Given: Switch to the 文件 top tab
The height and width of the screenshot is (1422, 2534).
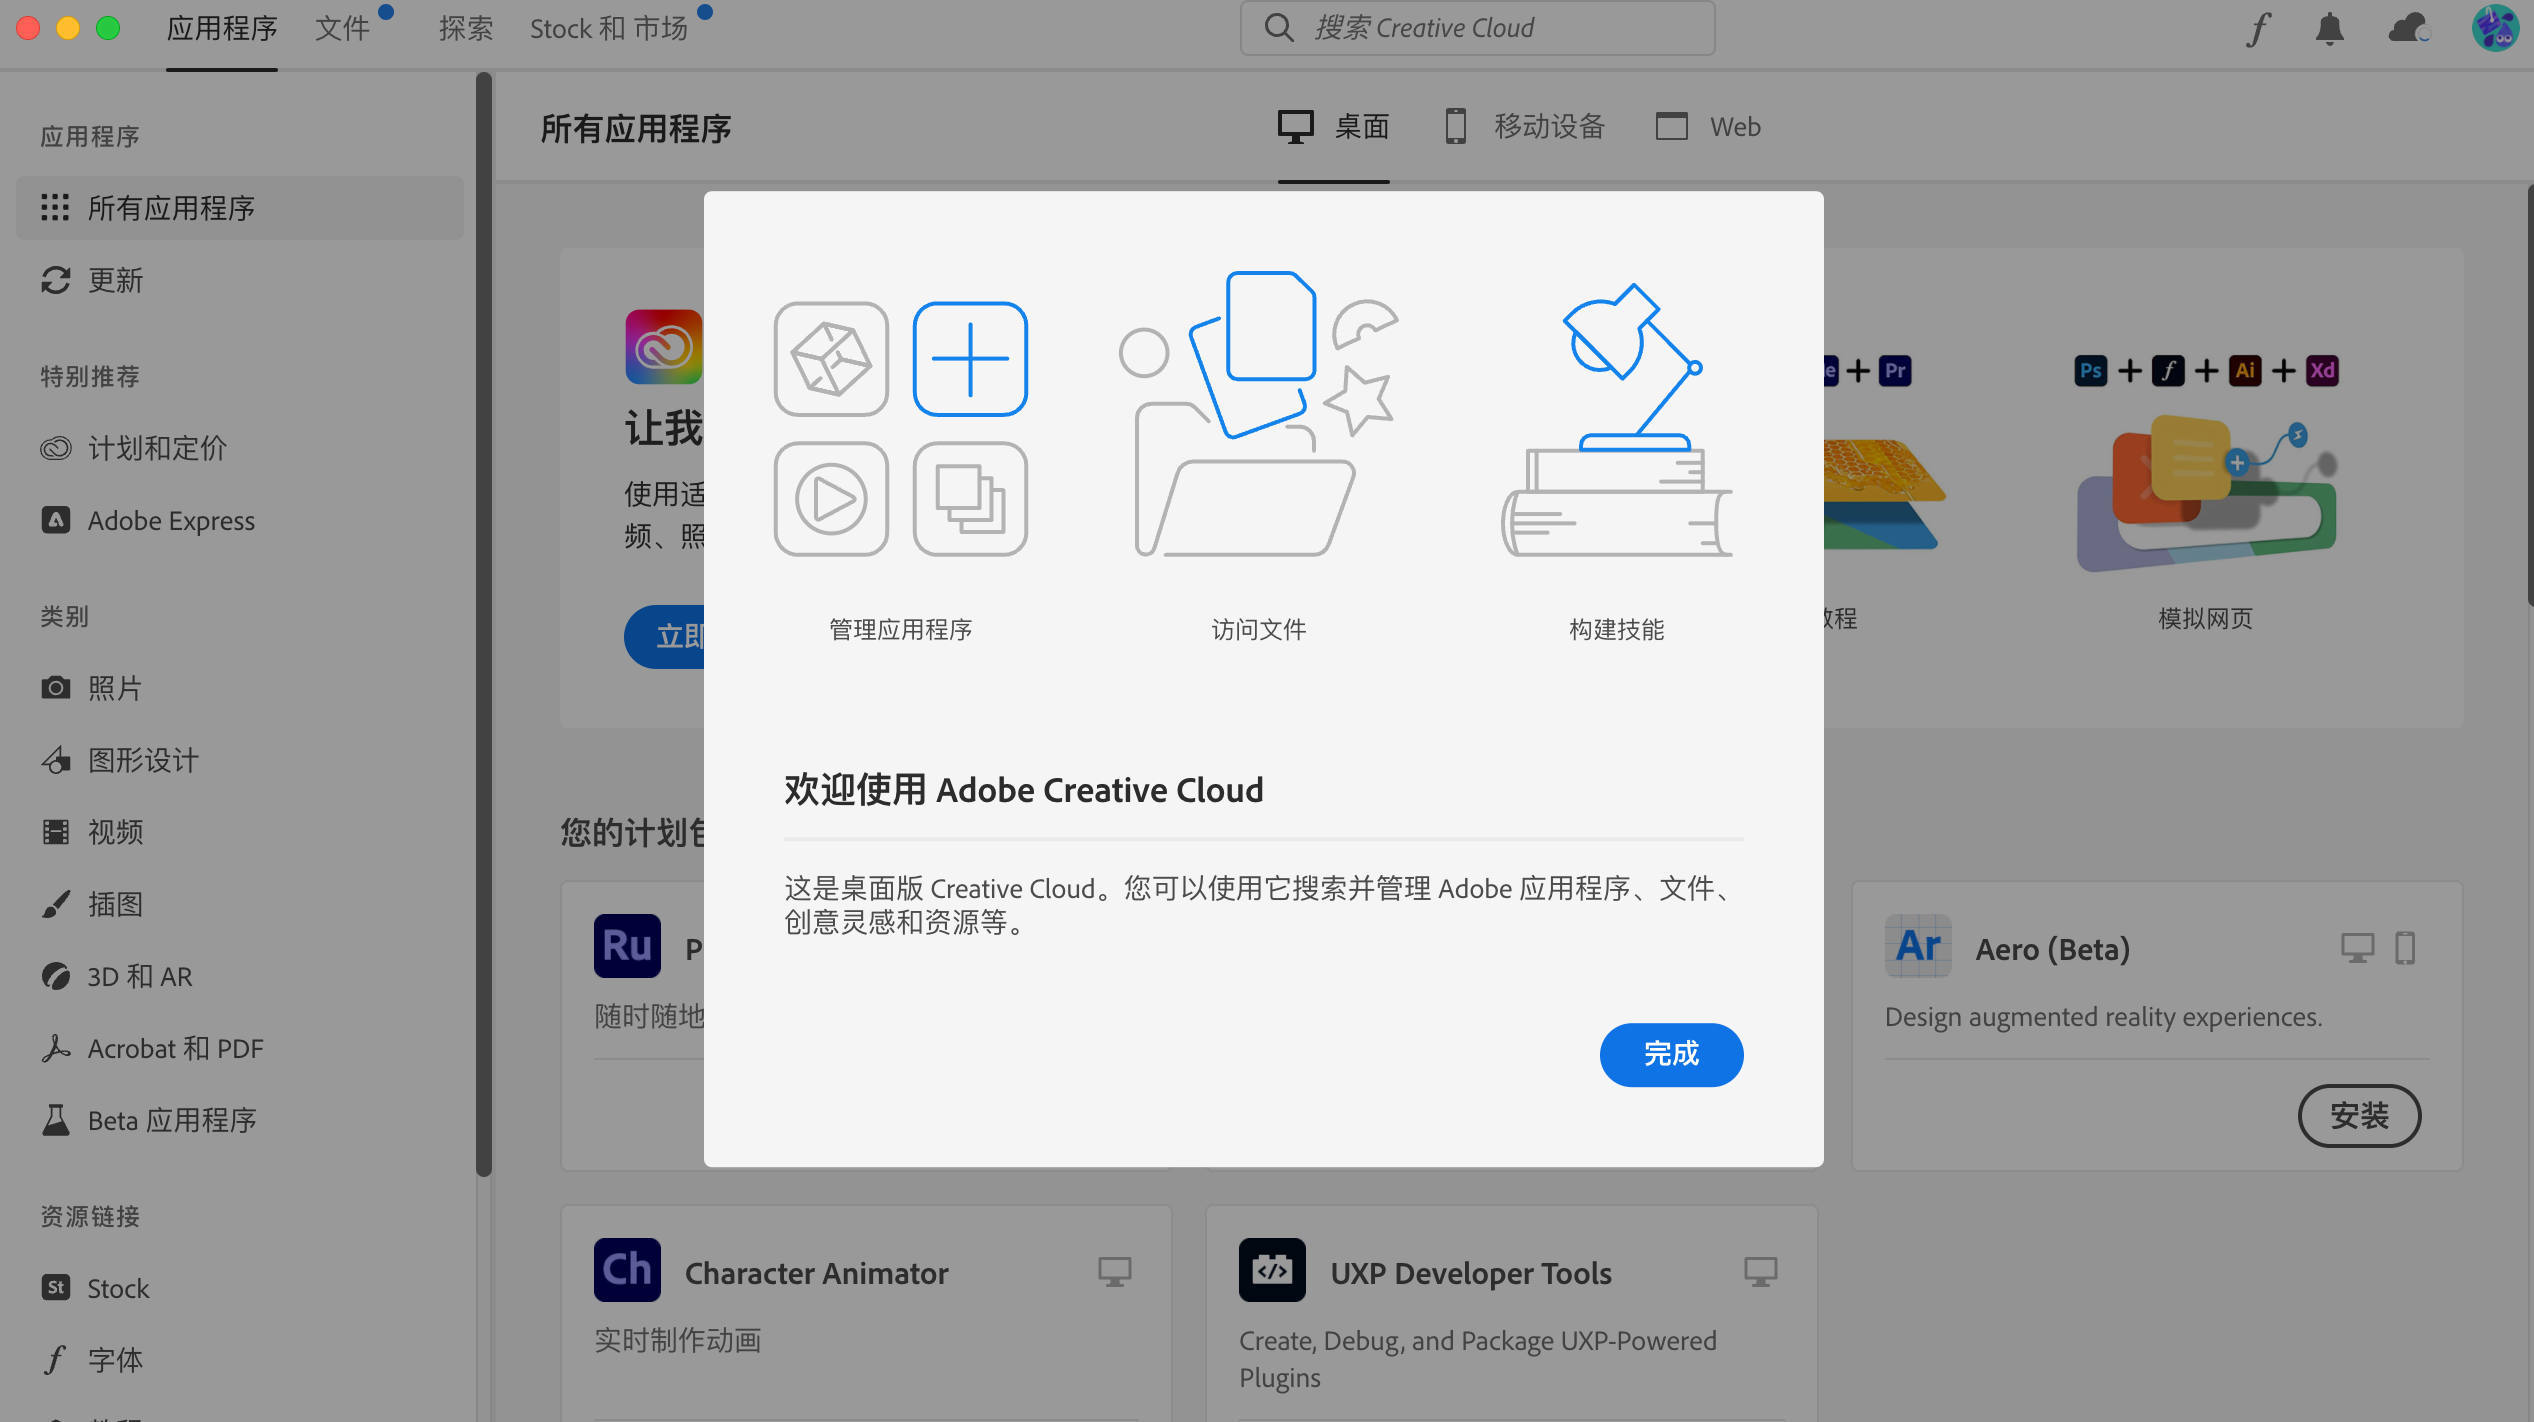Looking at the screenshot, I should pos(343,28).
